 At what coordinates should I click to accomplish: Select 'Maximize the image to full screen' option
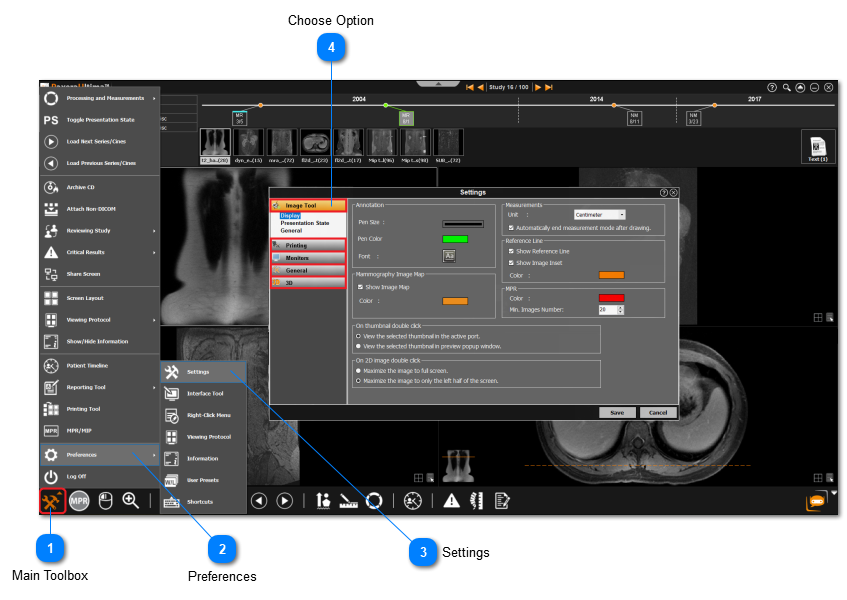359,370
